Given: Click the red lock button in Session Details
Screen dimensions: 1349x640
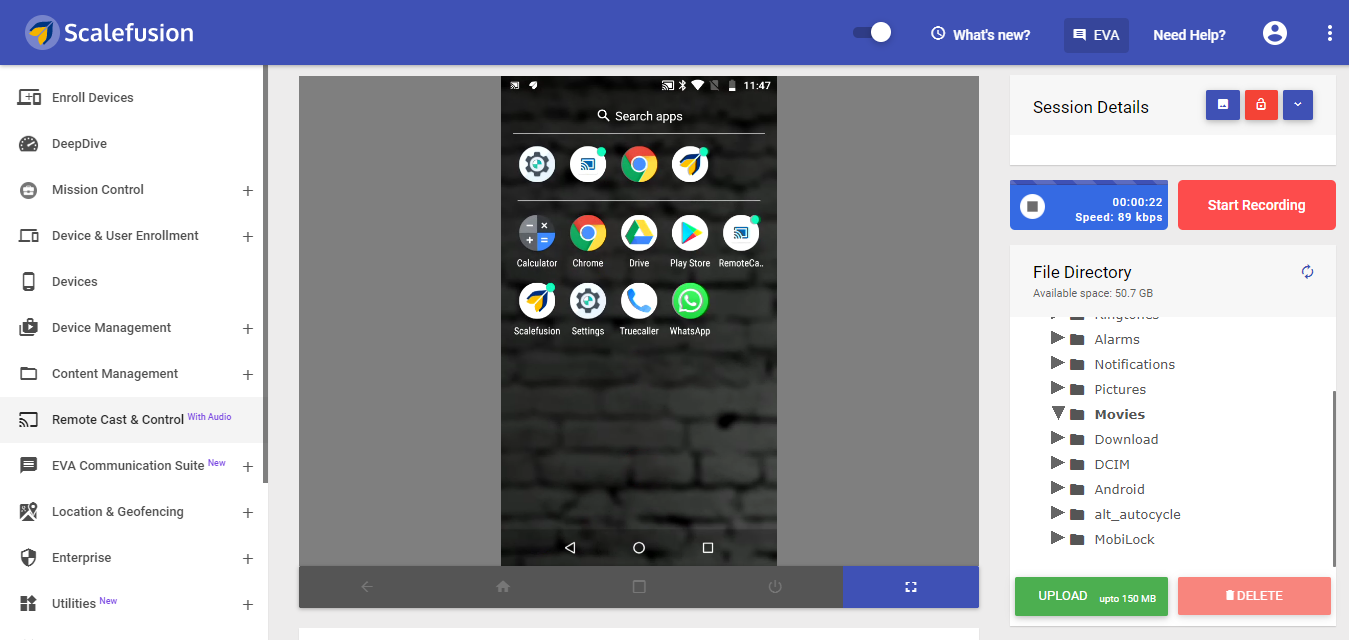Looking at the screenshot, I should coord(1261,105).
